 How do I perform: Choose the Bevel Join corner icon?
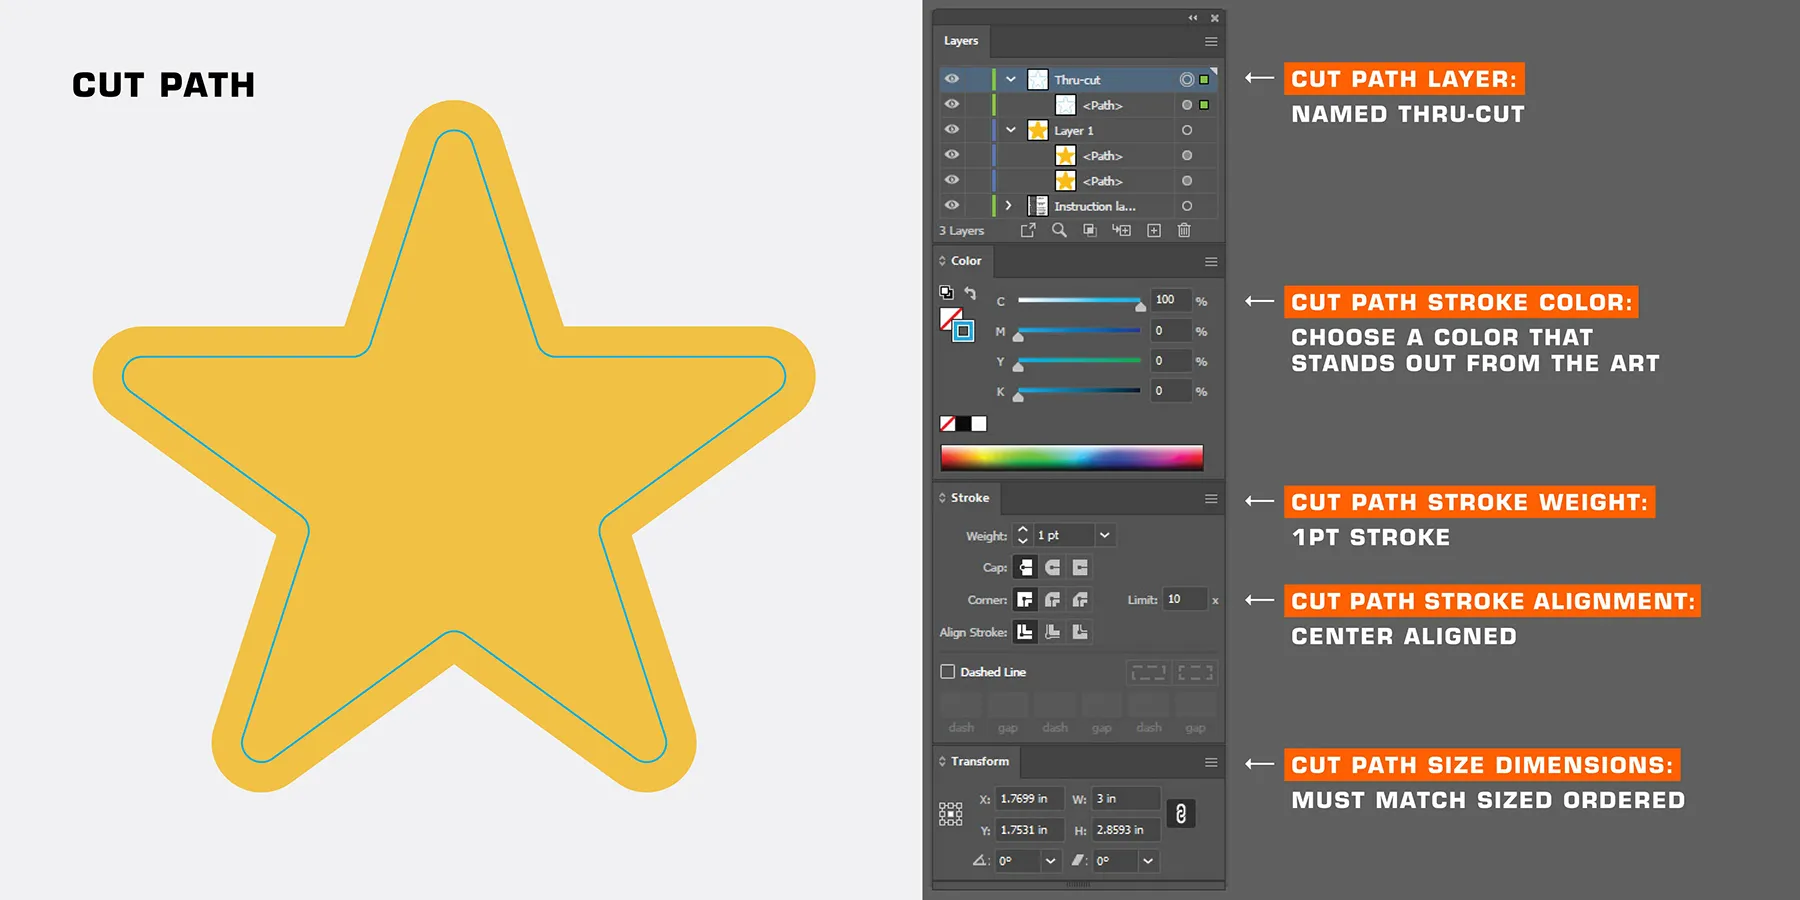1080,600
